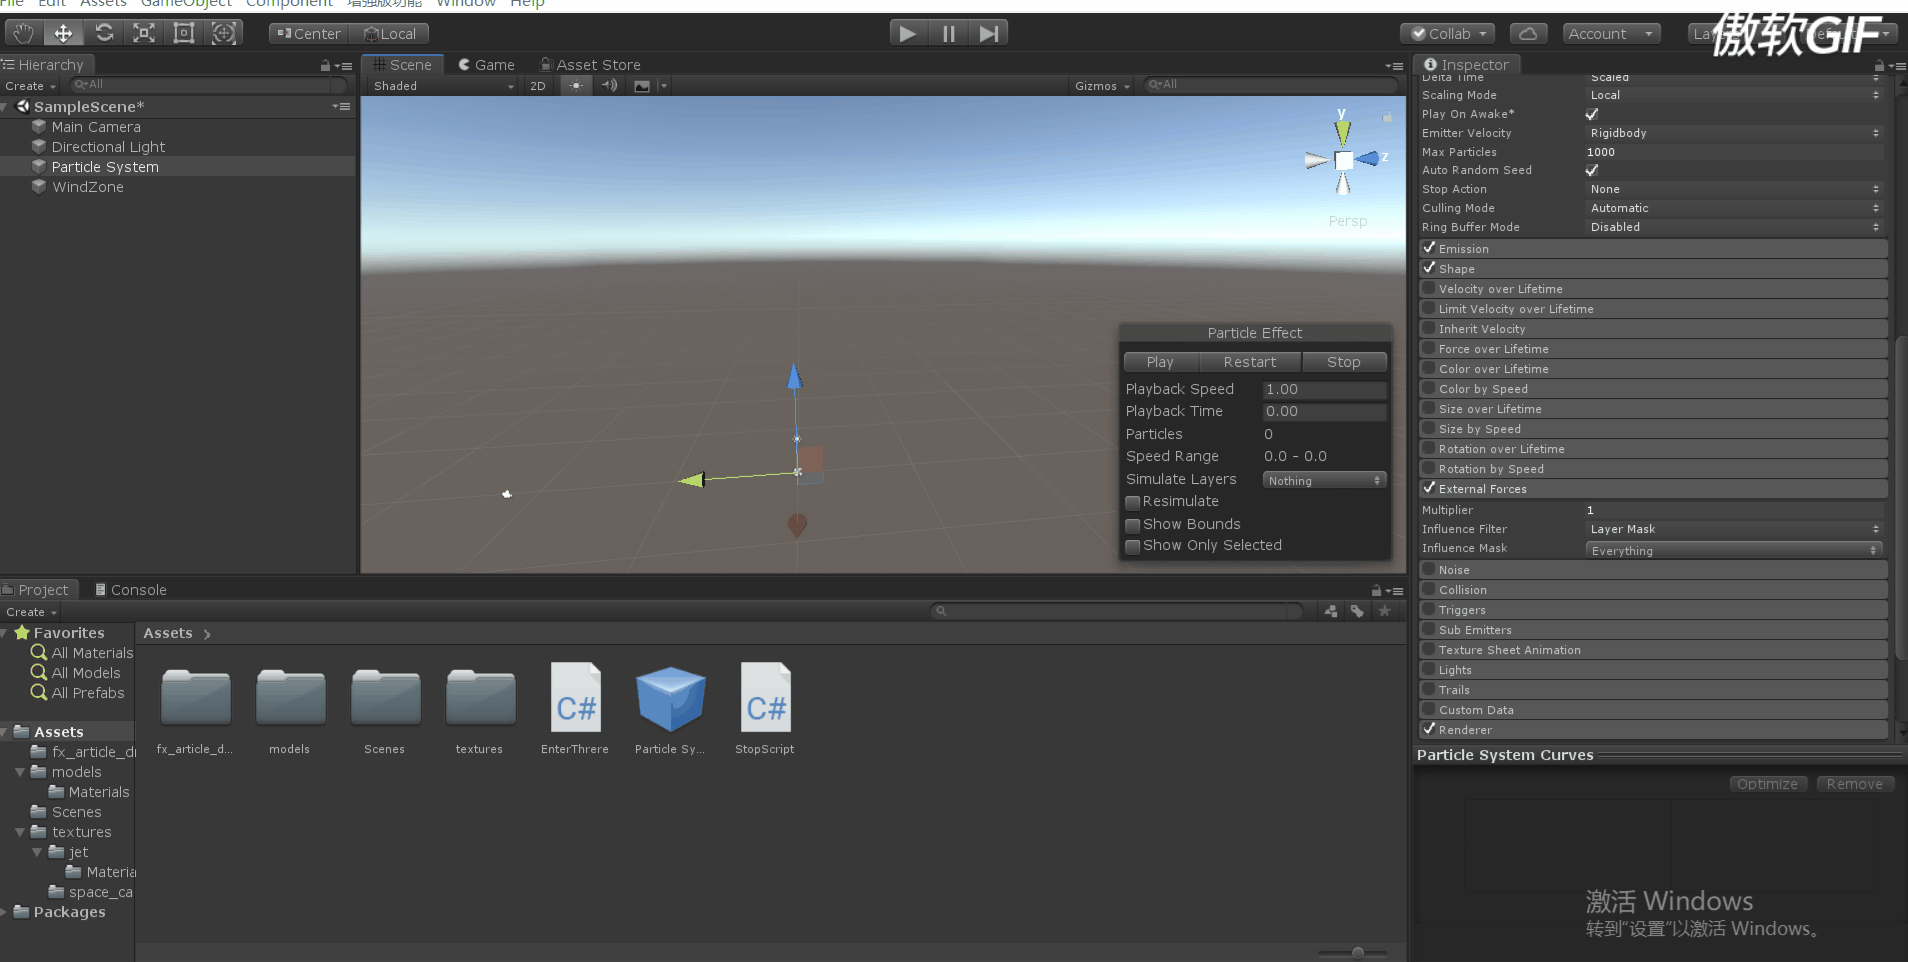Open the Scenes folder in Assets grid

click(x=385, y=710)
